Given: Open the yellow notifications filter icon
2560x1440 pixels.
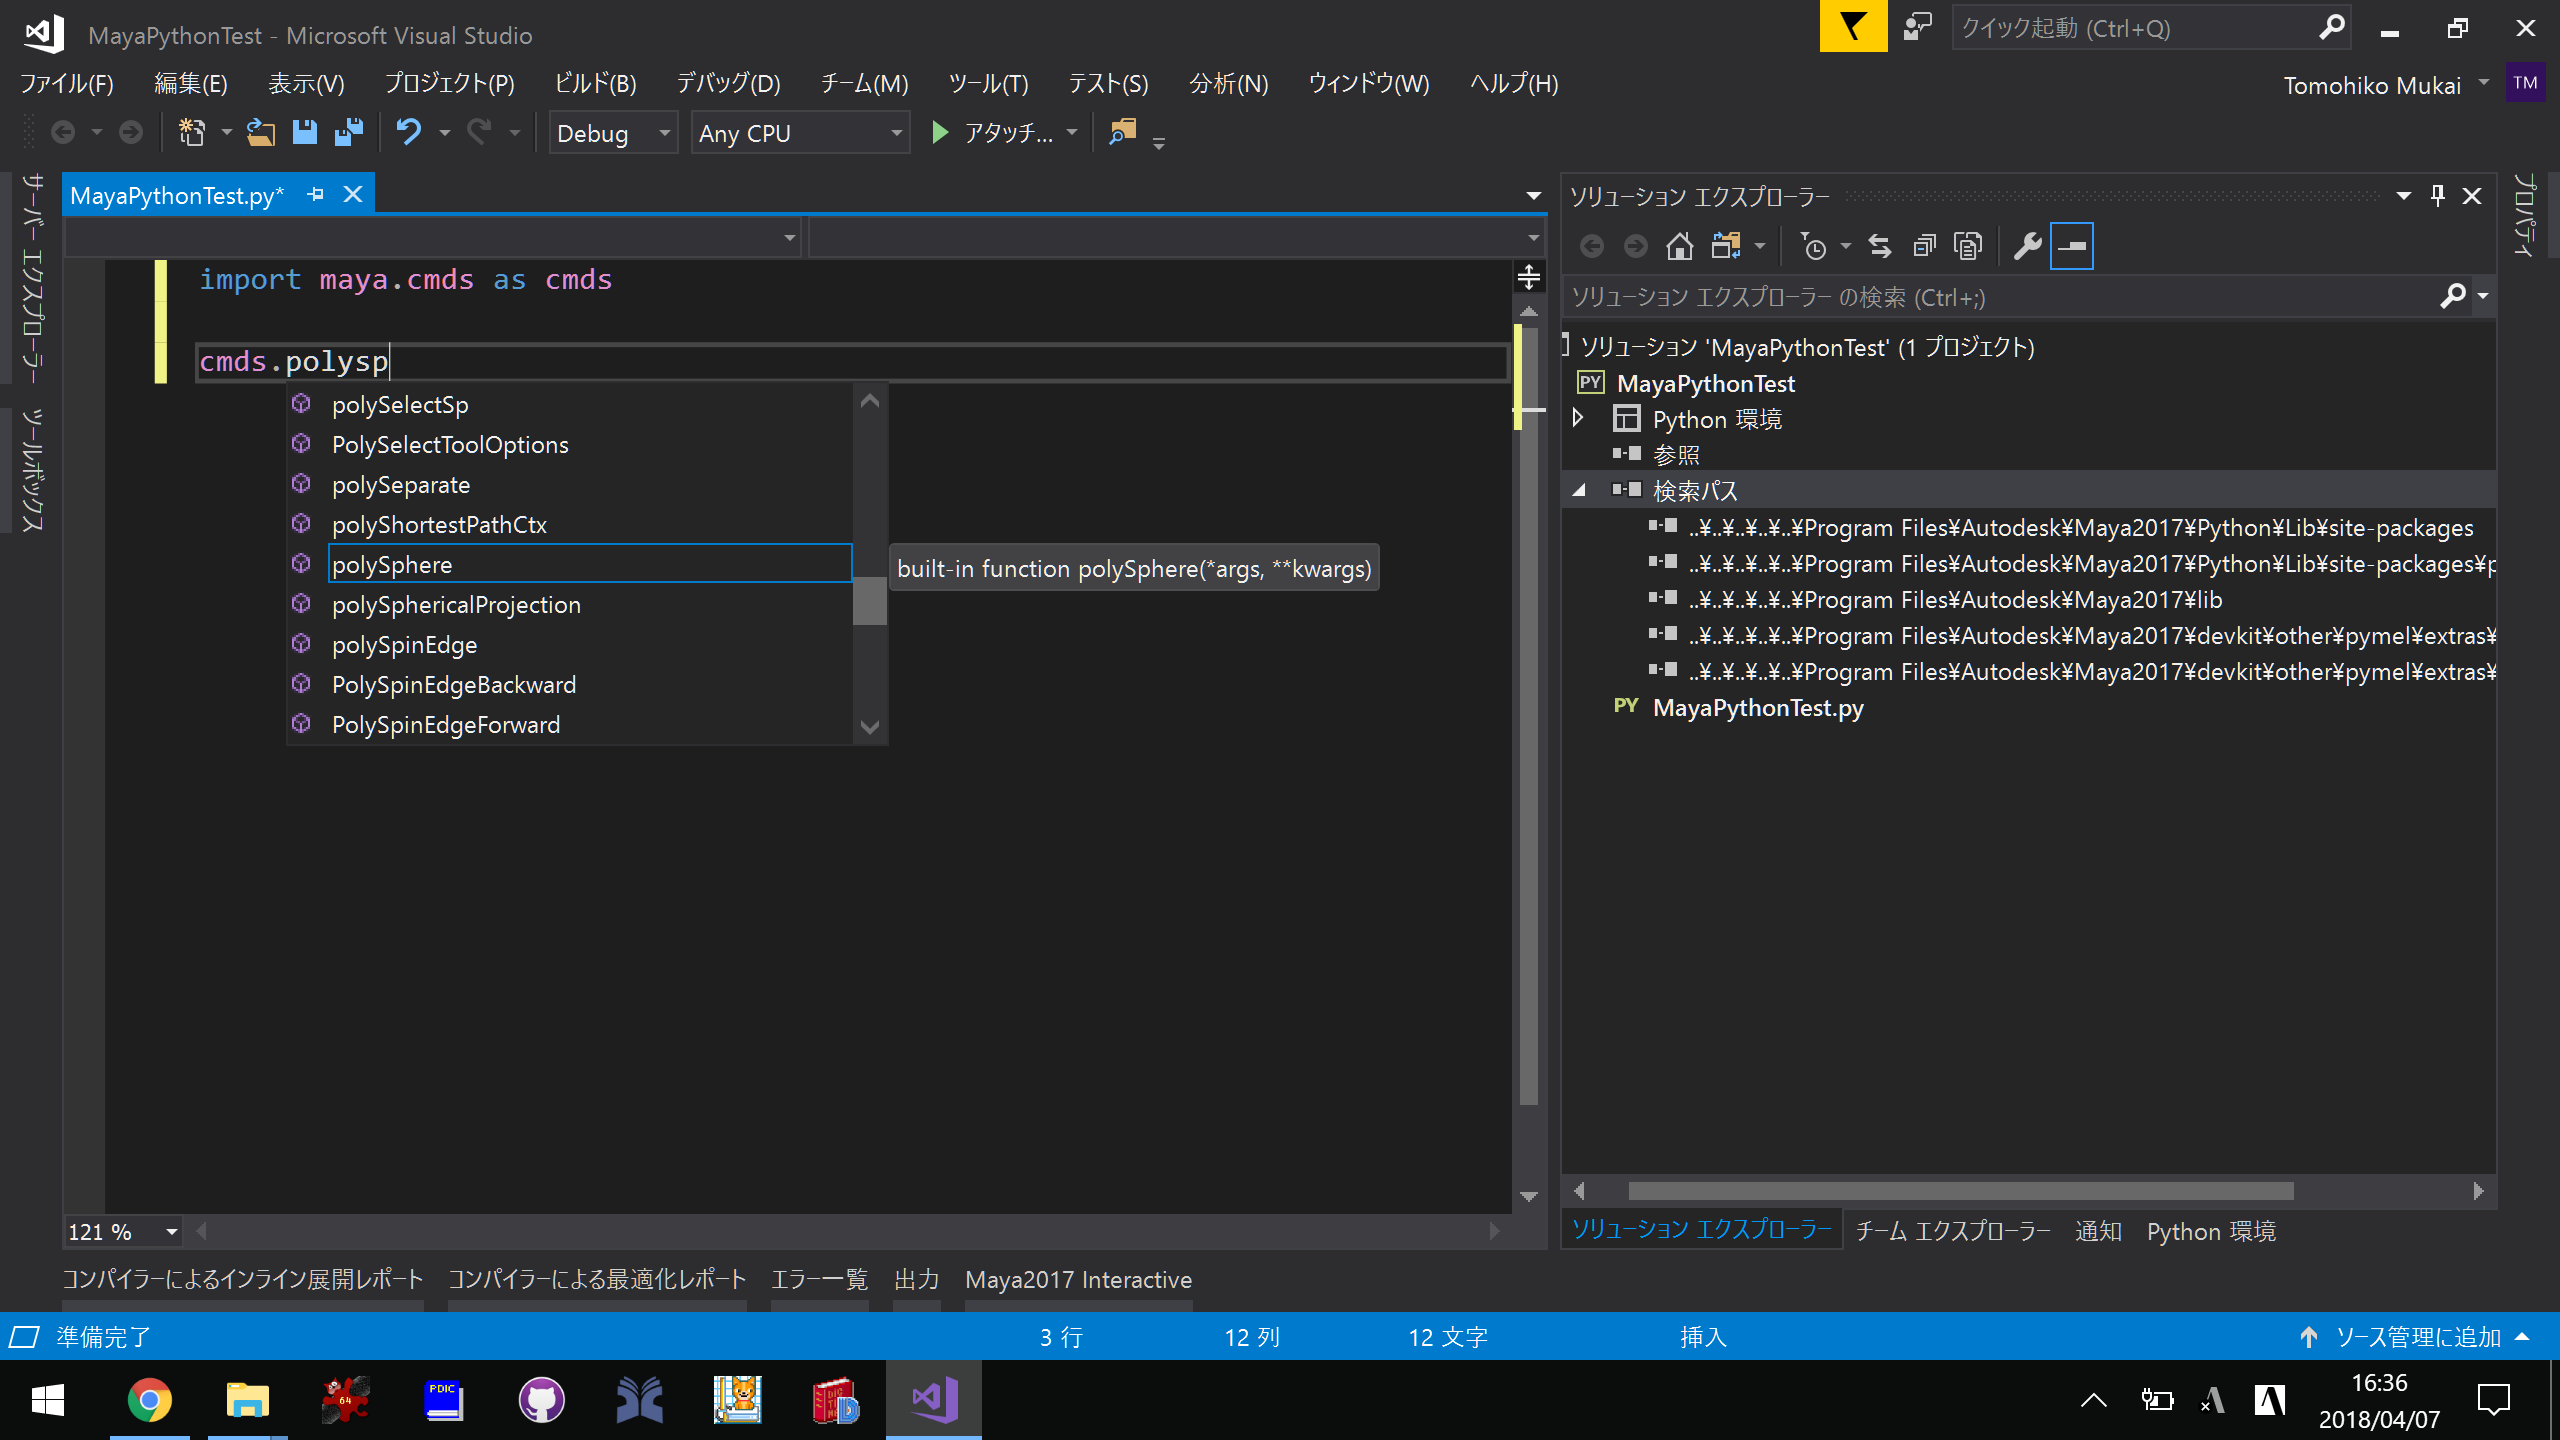Looking at the screenshot, I should [1853, 26].
